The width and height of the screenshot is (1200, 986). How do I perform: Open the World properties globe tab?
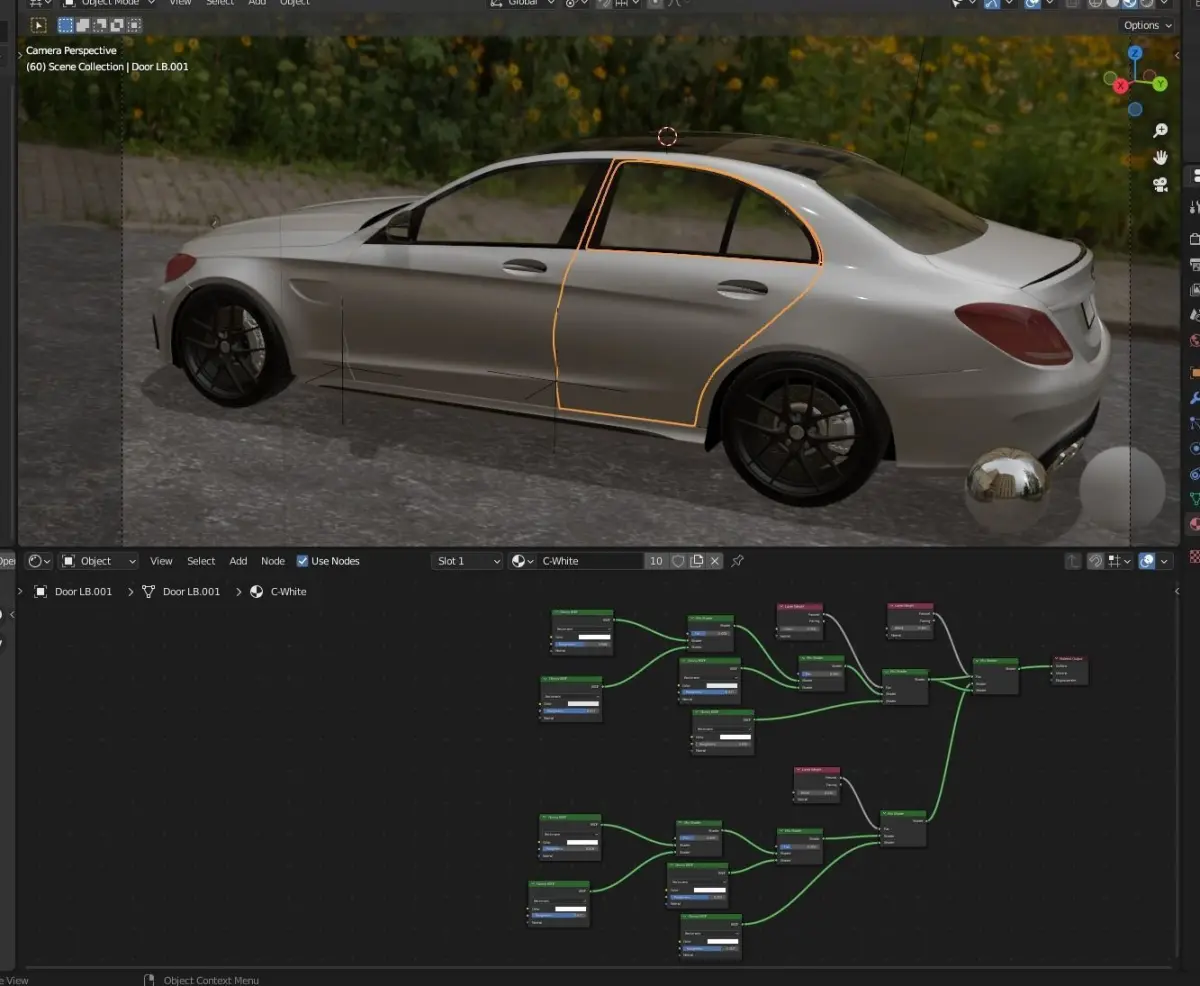tap(1193, 340)
